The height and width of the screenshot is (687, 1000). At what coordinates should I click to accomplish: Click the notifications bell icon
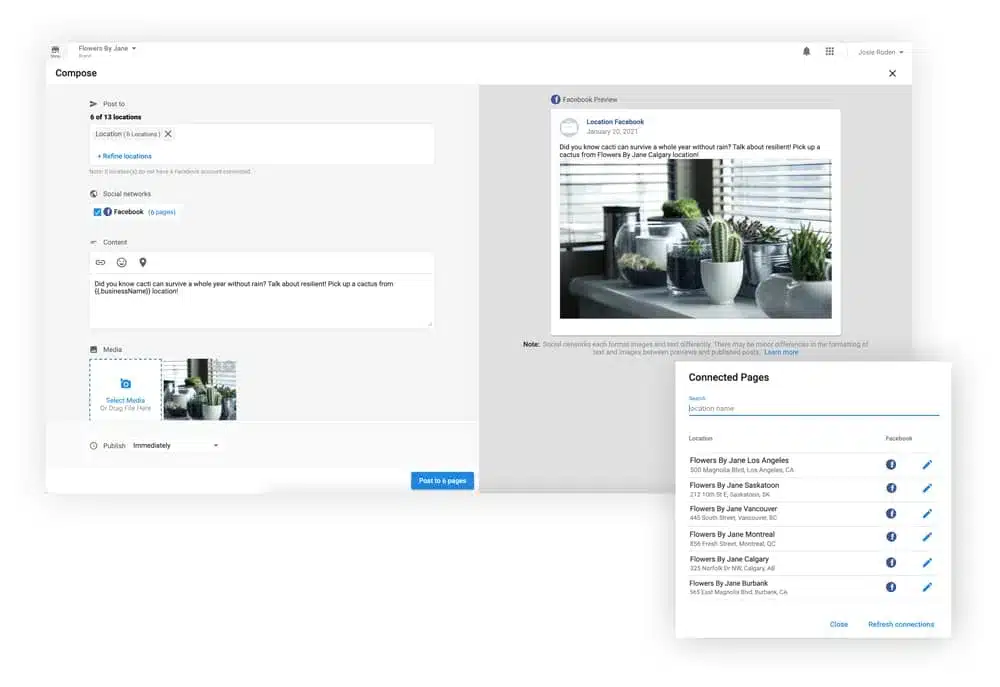(806, 51)
